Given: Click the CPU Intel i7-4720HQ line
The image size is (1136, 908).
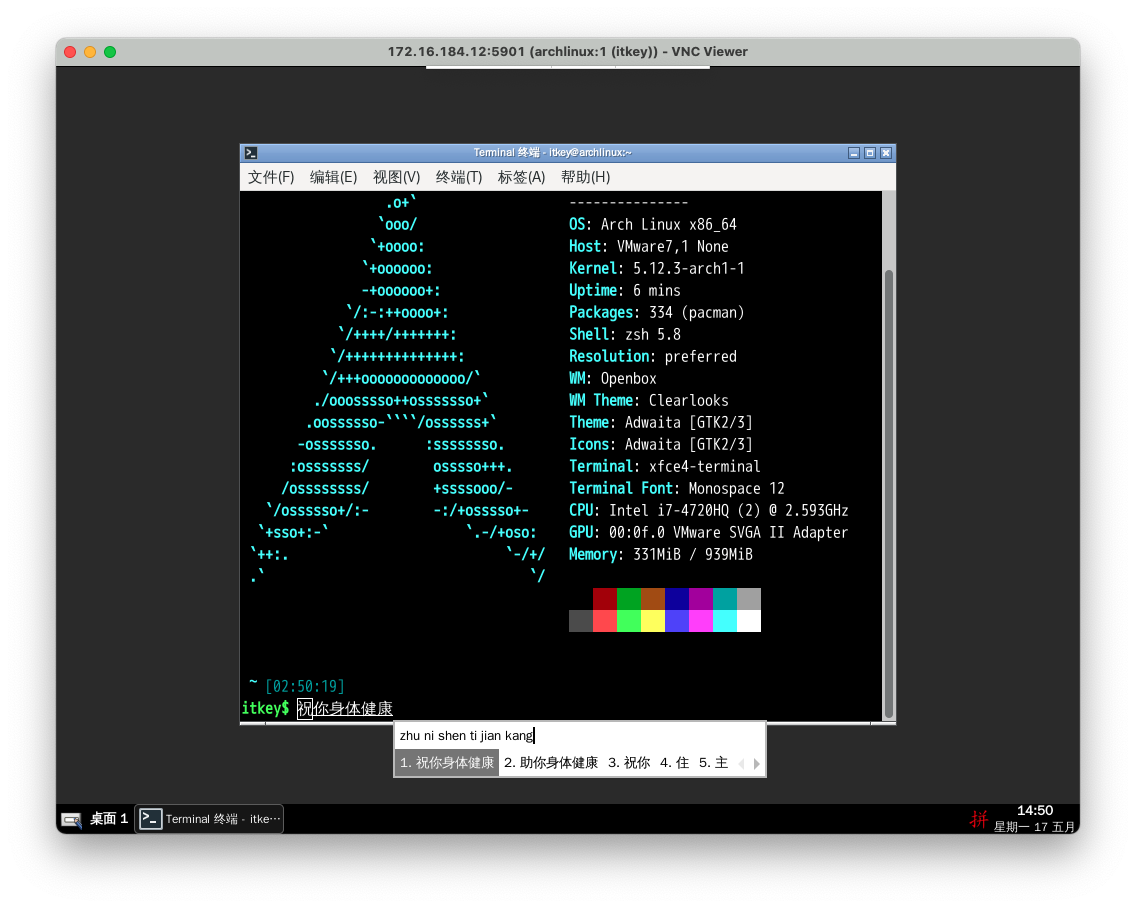Looking at the screenshot, I should (x=709, y=511).
